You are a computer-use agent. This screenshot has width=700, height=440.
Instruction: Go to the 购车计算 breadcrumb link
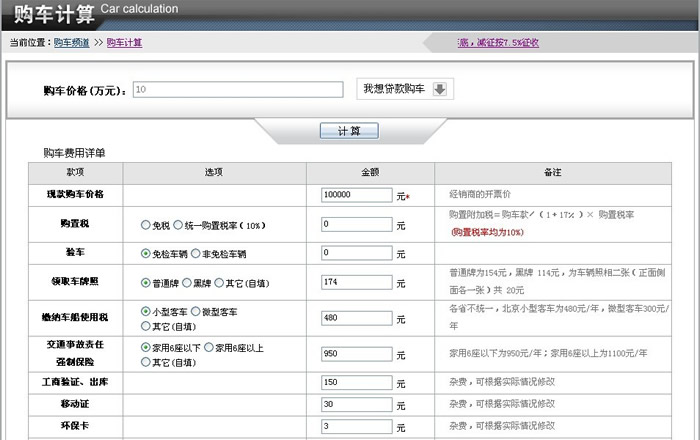click(124, 42)
